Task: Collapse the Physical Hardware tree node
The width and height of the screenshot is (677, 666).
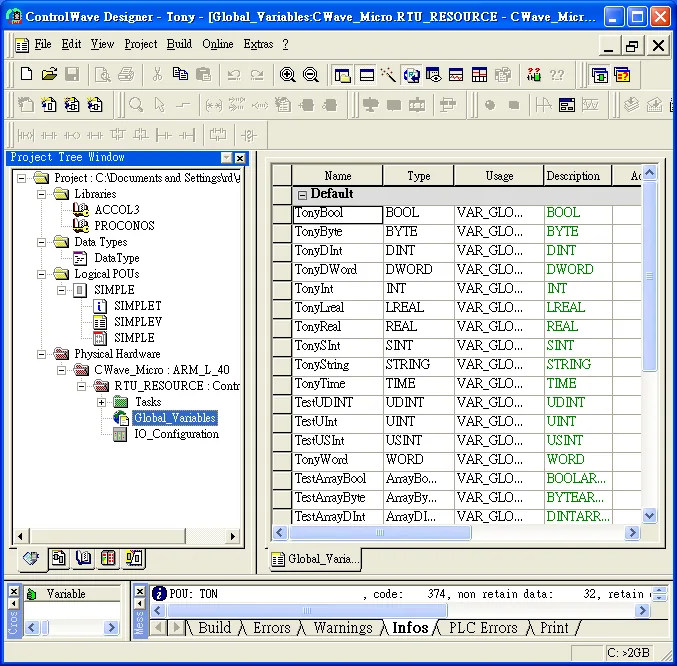Action: tap(41, 354)
